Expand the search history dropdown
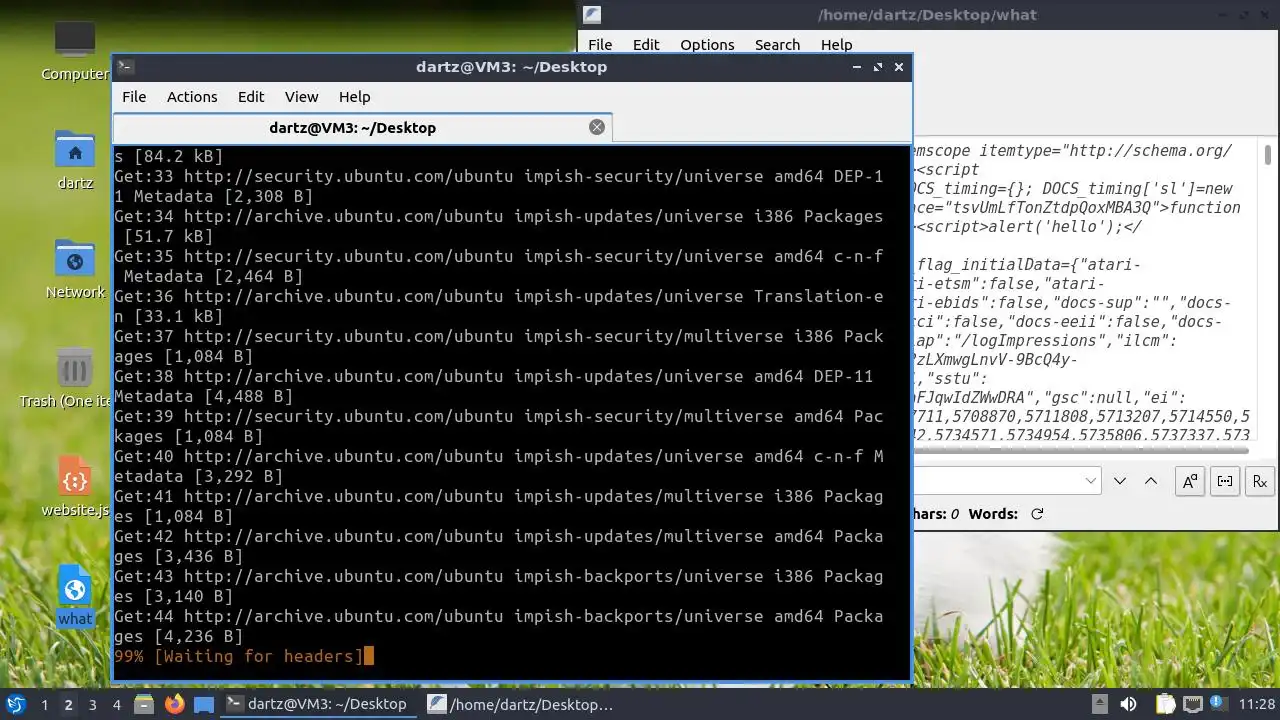 click(x=1091, y=481)
